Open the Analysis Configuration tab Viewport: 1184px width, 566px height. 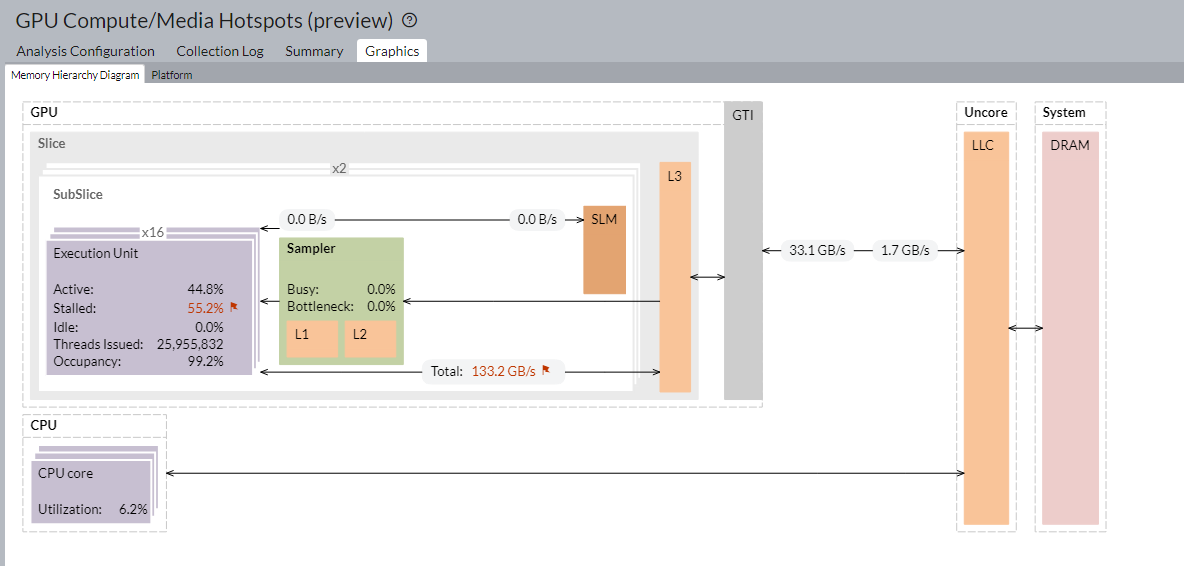pyautogui.click(x=85, y=51)
